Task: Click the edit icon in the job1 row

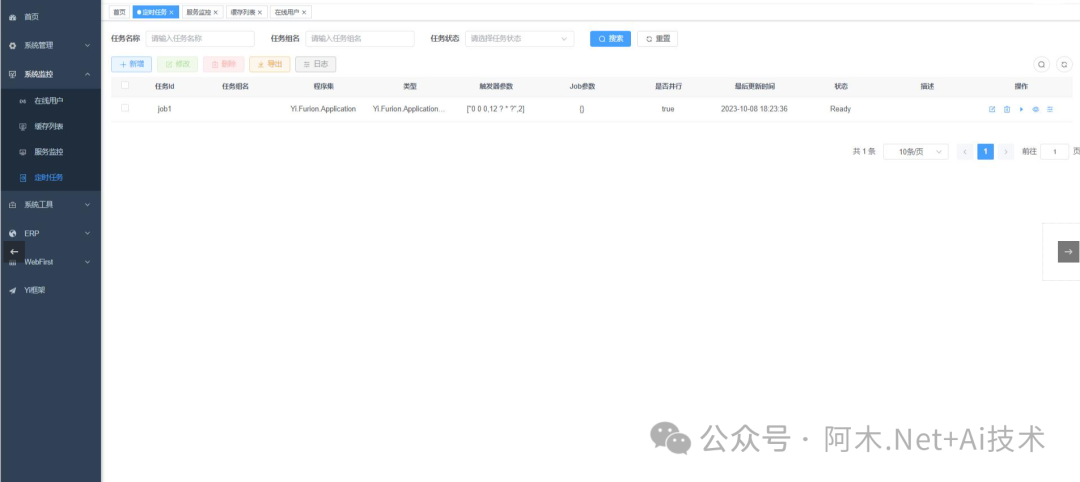Action: (x=992, y=109)
